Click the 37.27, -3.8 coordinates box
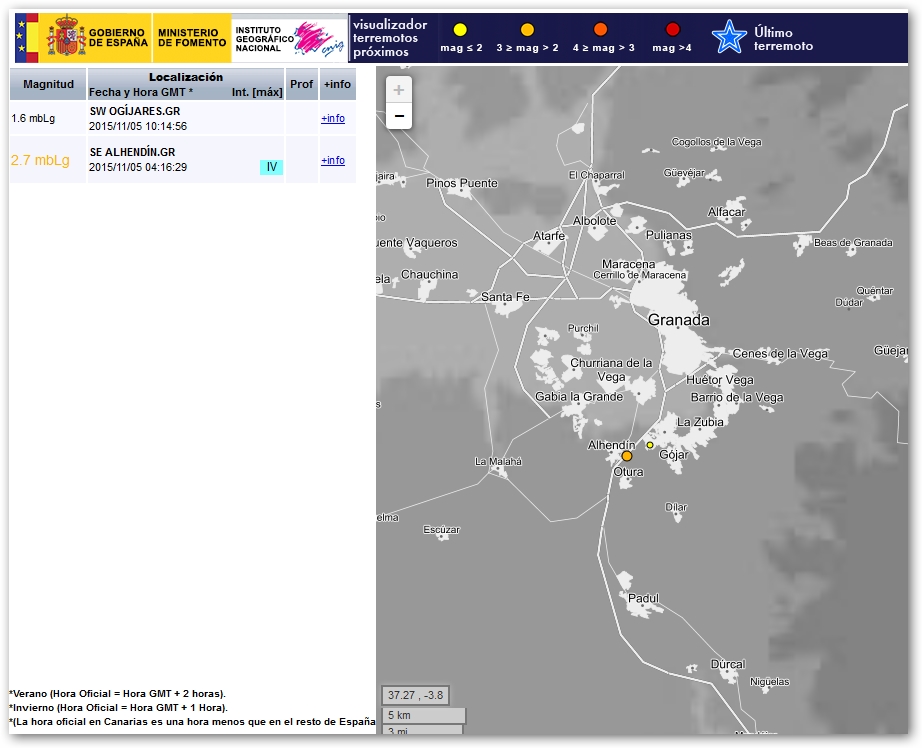This screenshot has width=922, height=748. coord(415,695)
